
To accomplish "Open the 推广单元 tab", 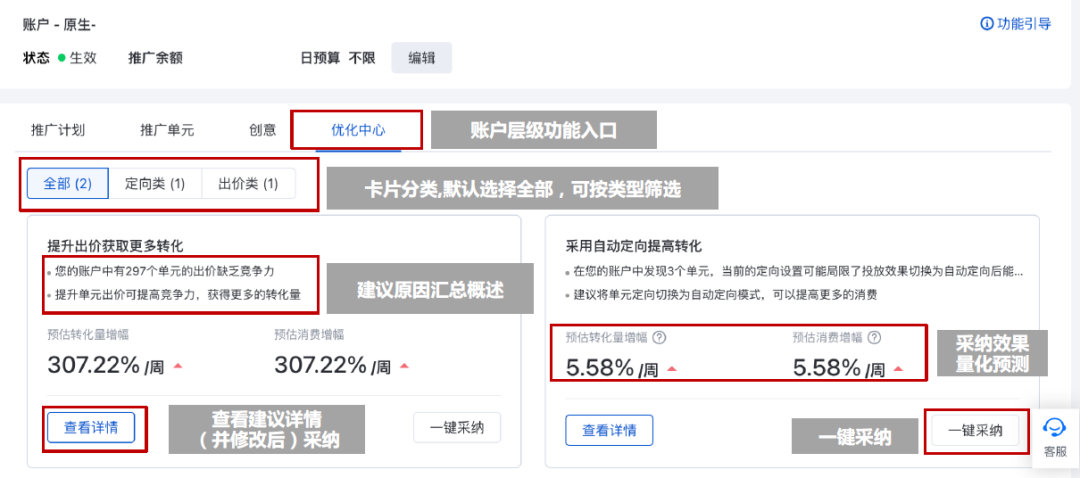I will coord(167,130).
